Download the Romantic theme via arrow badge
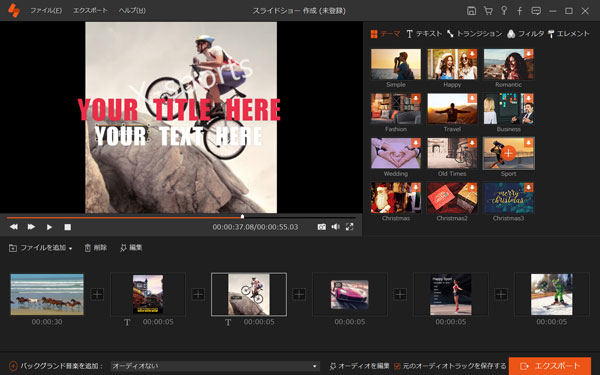The height and width of the screenshot is (375, 600). click(x=528, y=54)
